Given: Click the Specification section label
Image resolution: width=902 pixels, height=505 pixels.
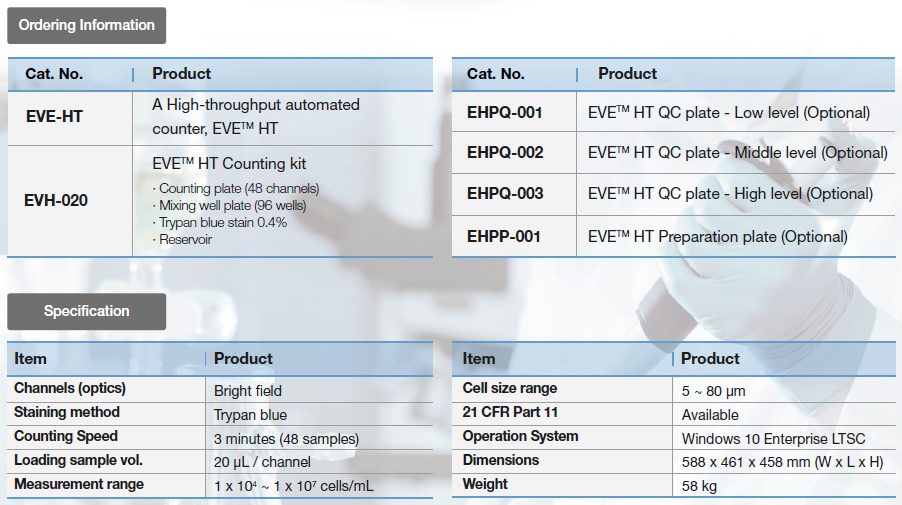Looking at the screenshot, I should point(87,311).
